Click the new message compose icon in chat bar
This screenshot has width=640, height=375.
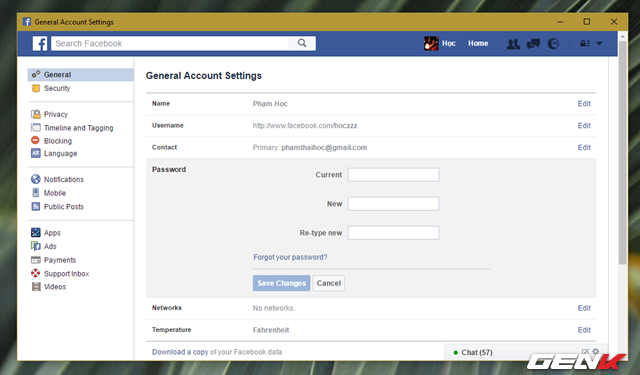pos(585,352)
